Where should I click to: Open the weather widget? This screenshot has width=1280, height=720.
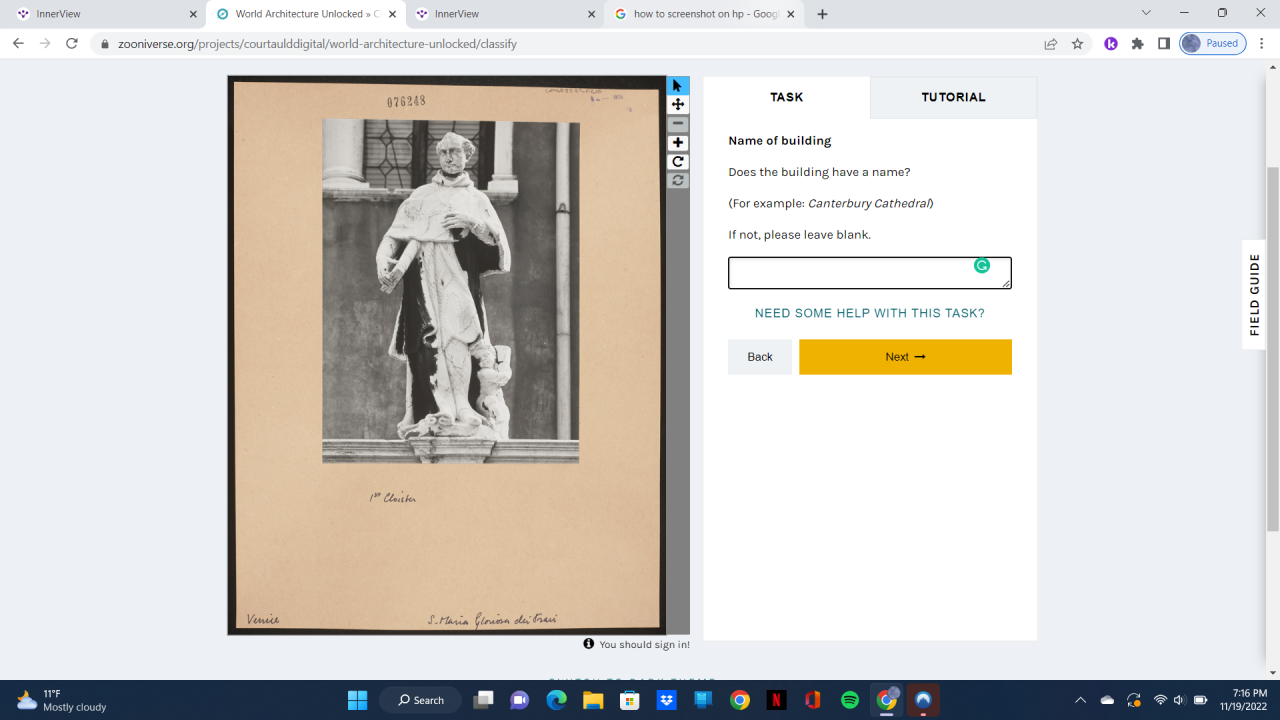pos(62,700)
